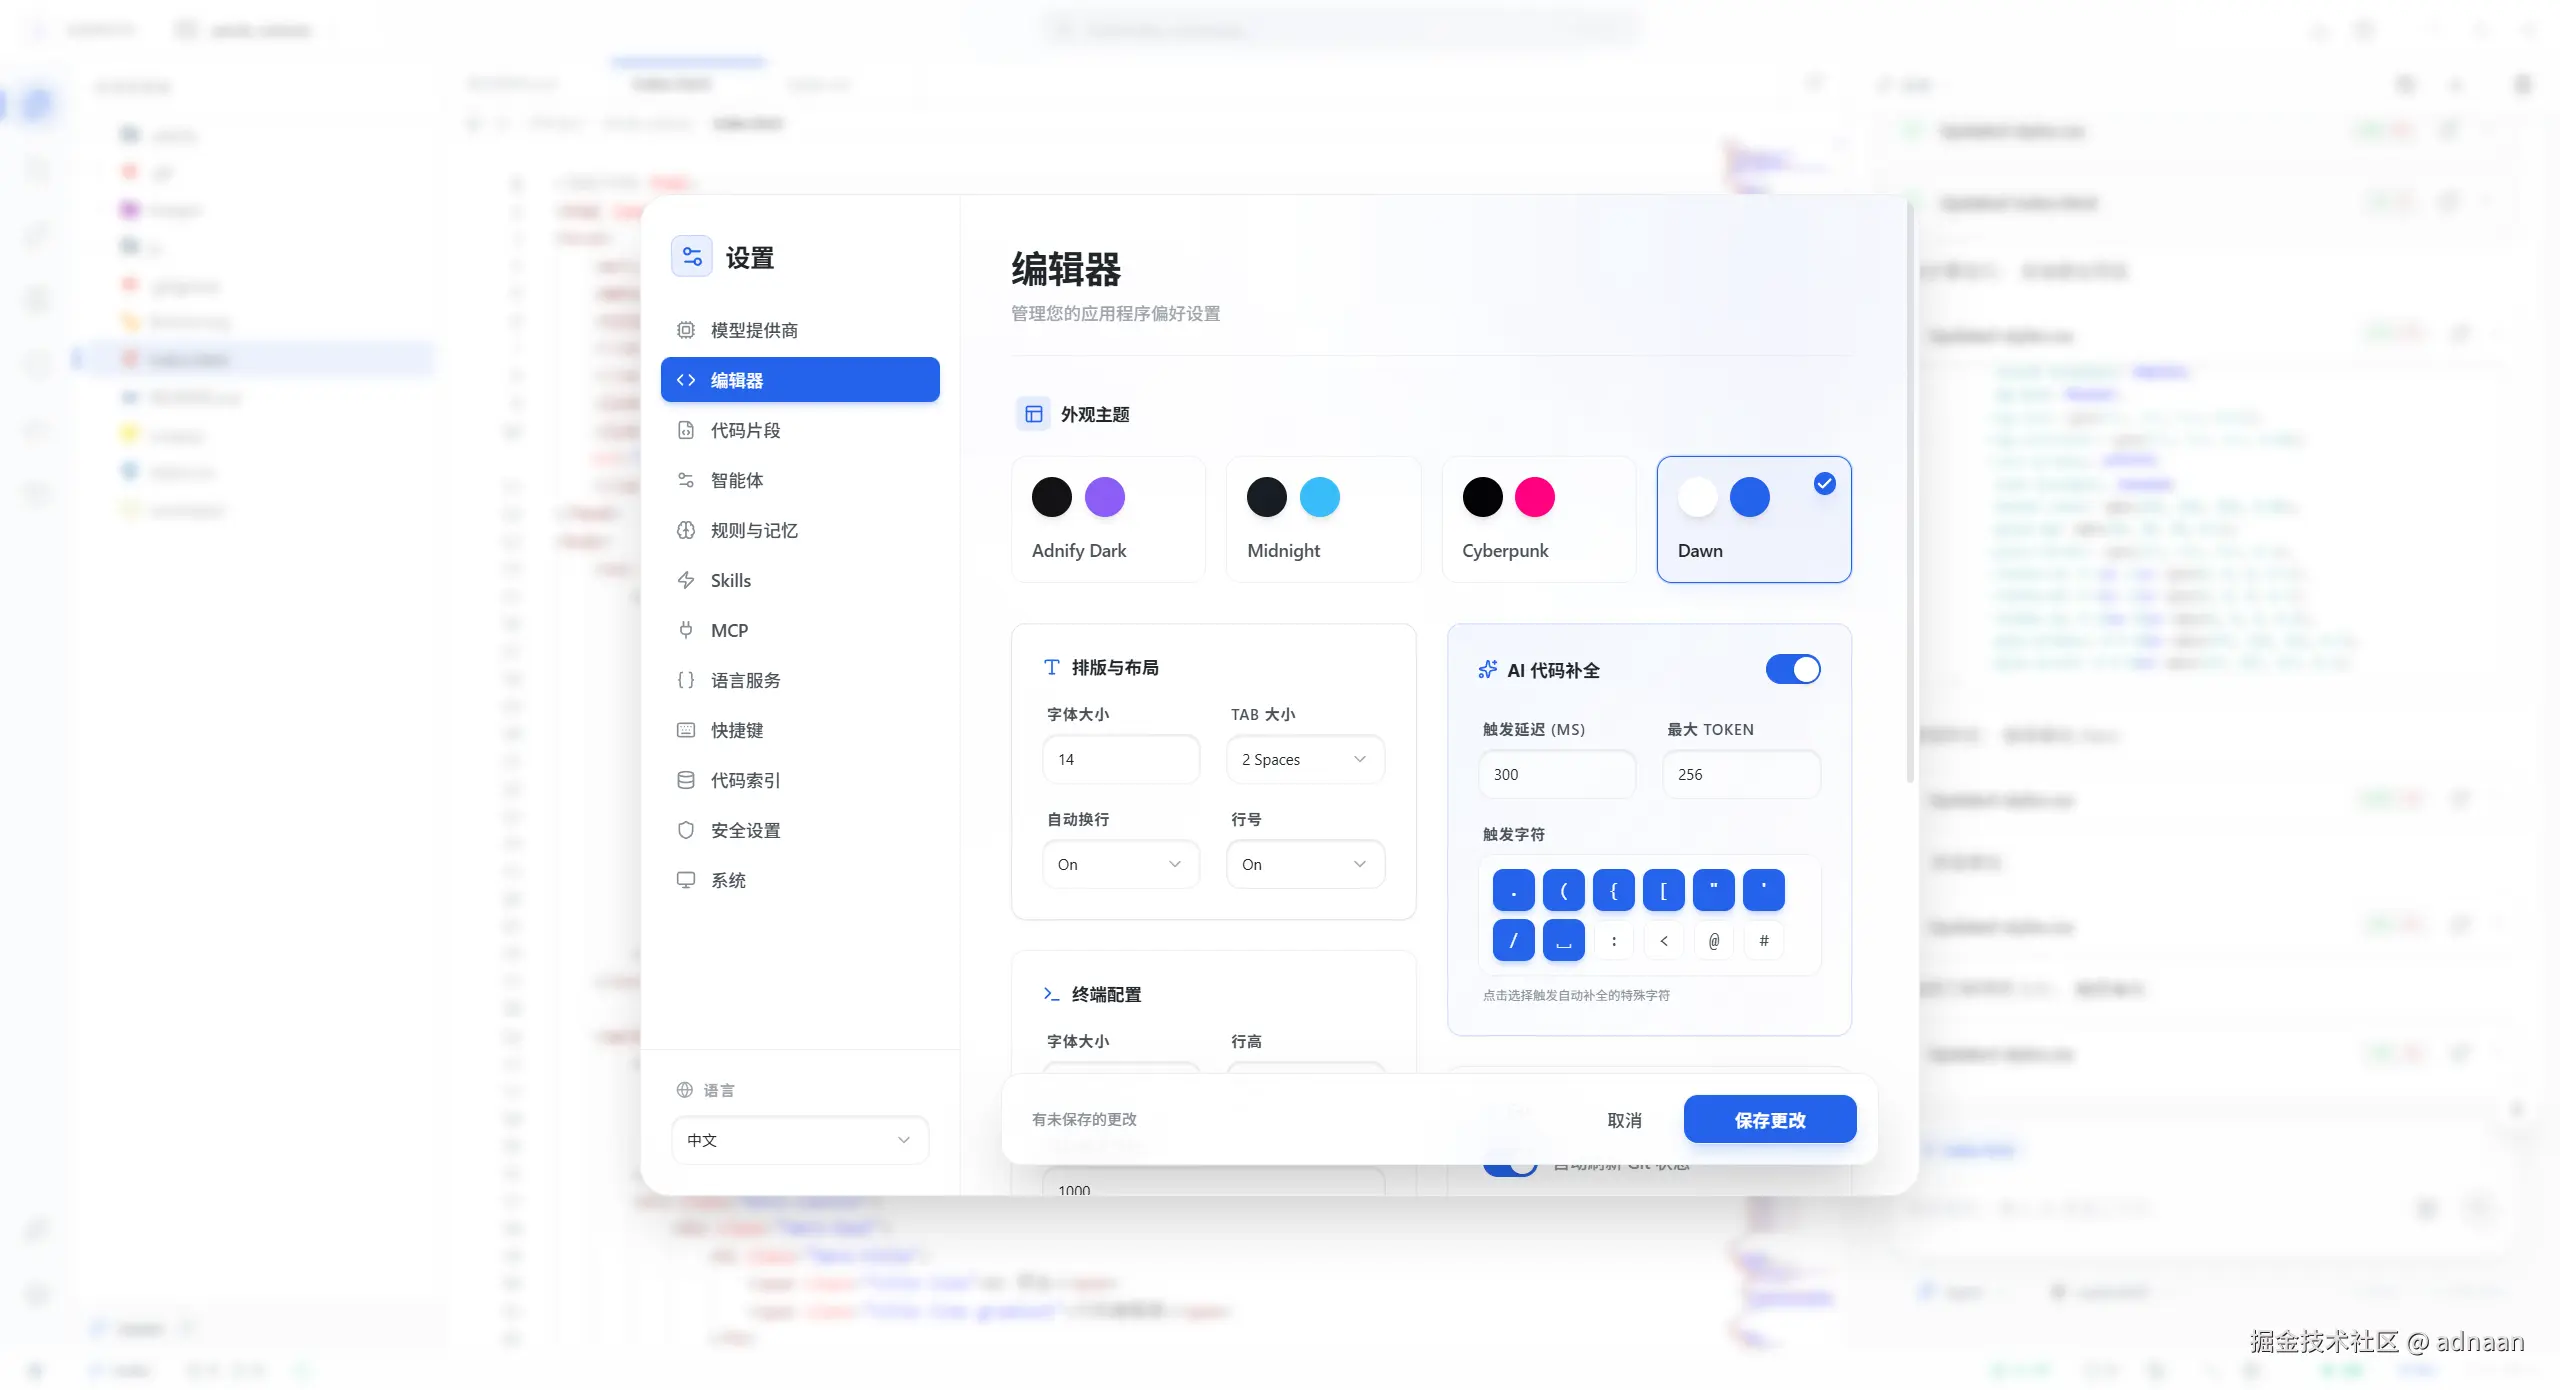The width and height of the screenshot is (2560, 1390).
Task: Click the 取消 button
Action: point(1624,1120)
